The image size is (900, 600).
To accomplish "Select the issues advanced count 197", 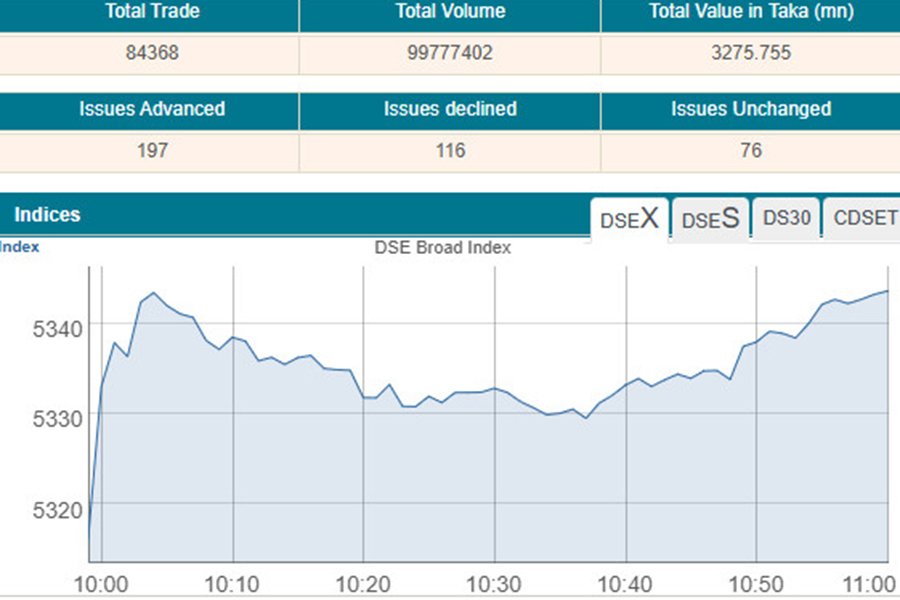I will tap(154, 151).
